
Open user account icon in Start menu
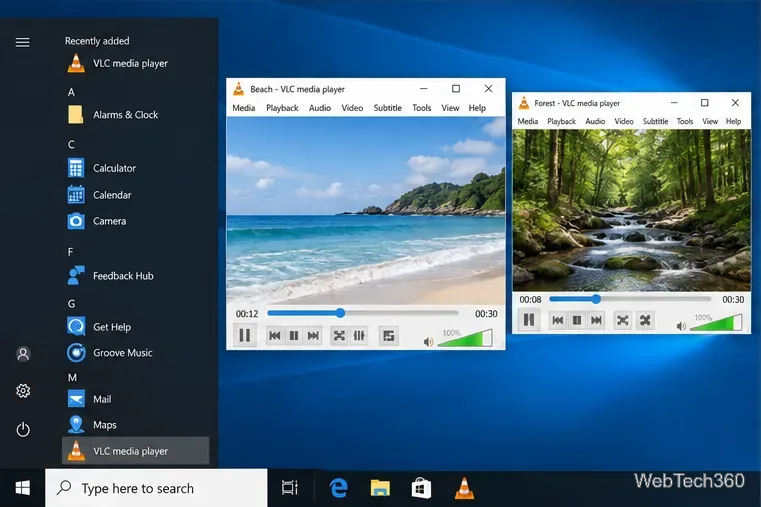tap(23, 354)
